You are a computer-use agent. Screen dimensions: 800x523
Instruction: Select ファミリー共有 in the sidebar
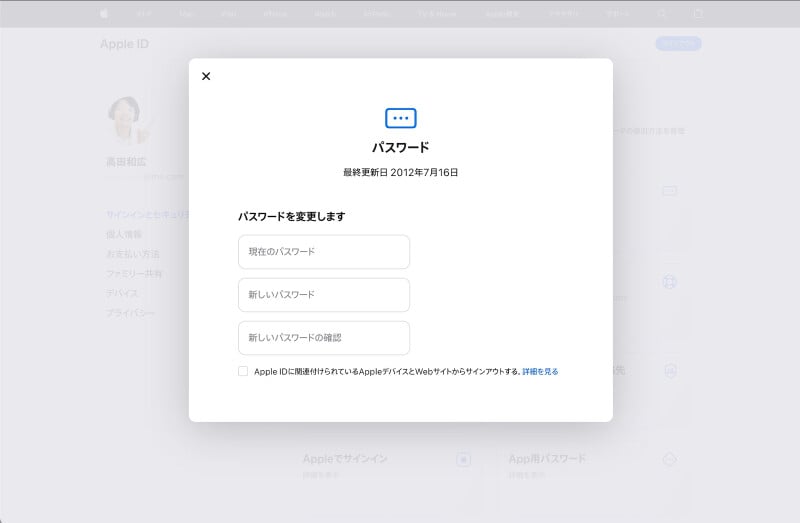[134, 273]
